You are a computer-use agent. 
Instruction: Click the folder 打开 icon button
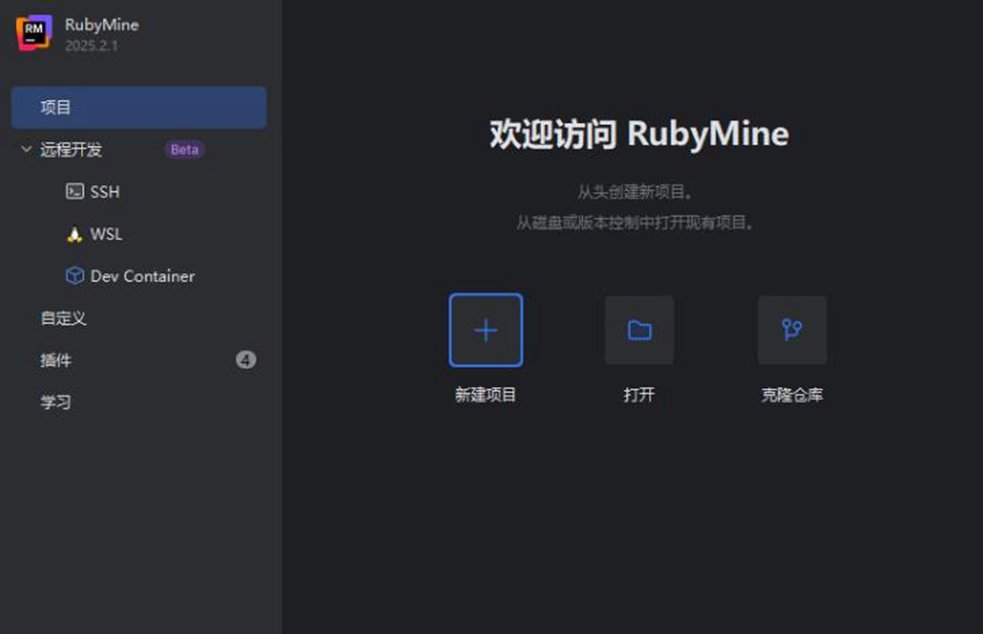639,330
